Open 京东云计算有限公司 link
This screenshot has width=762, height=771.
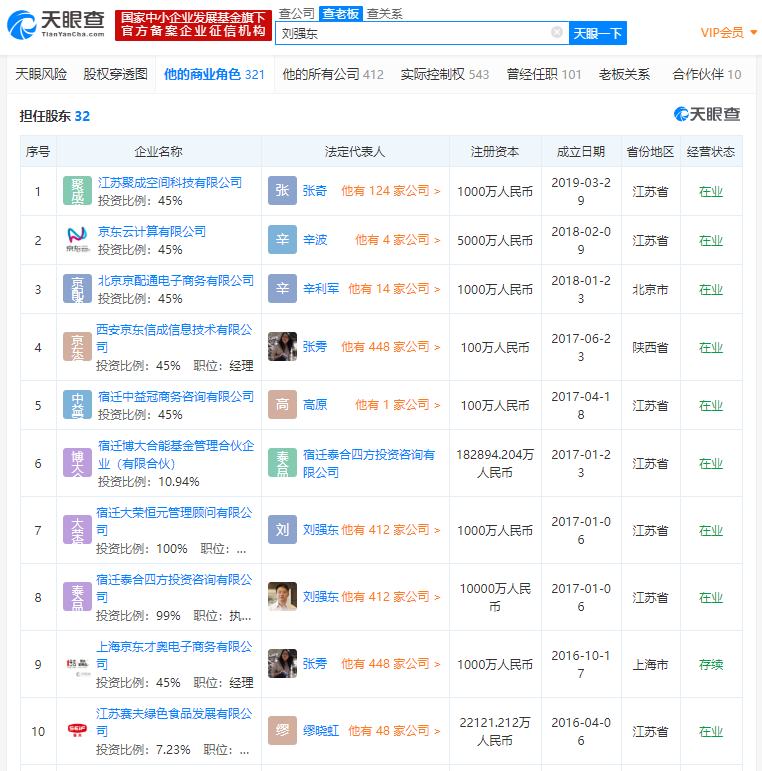click(x=151, y=231)
